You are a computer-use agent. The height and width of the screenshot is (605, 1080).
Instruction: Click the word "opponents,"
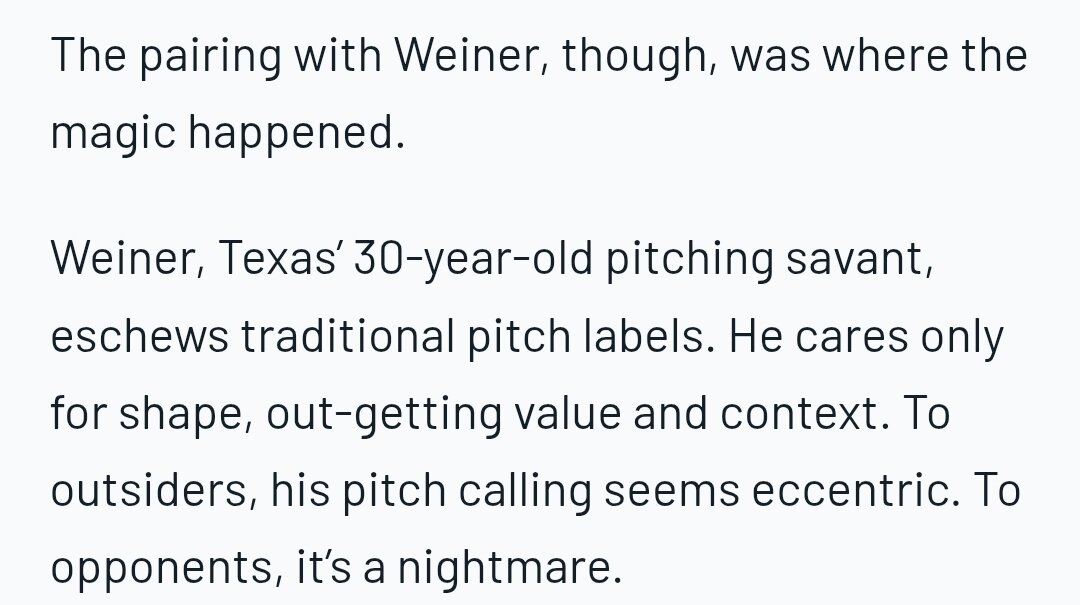[167, 568]
